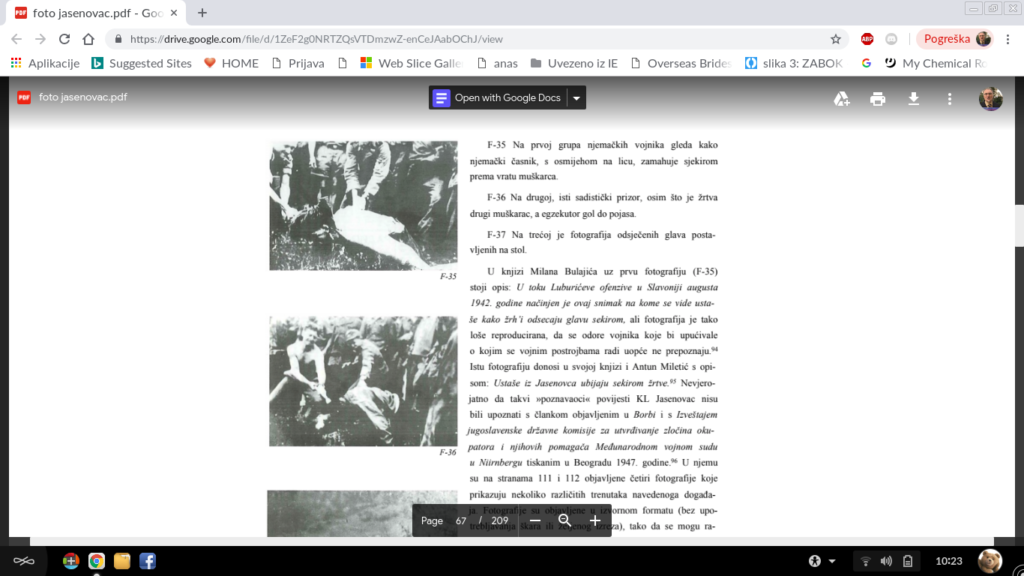Image resolution: width=1024 pixels, height=576 pixels.
Task: Expand the Open with dropdown arrow
Action: pyautogui.click(x=576, y=98)
